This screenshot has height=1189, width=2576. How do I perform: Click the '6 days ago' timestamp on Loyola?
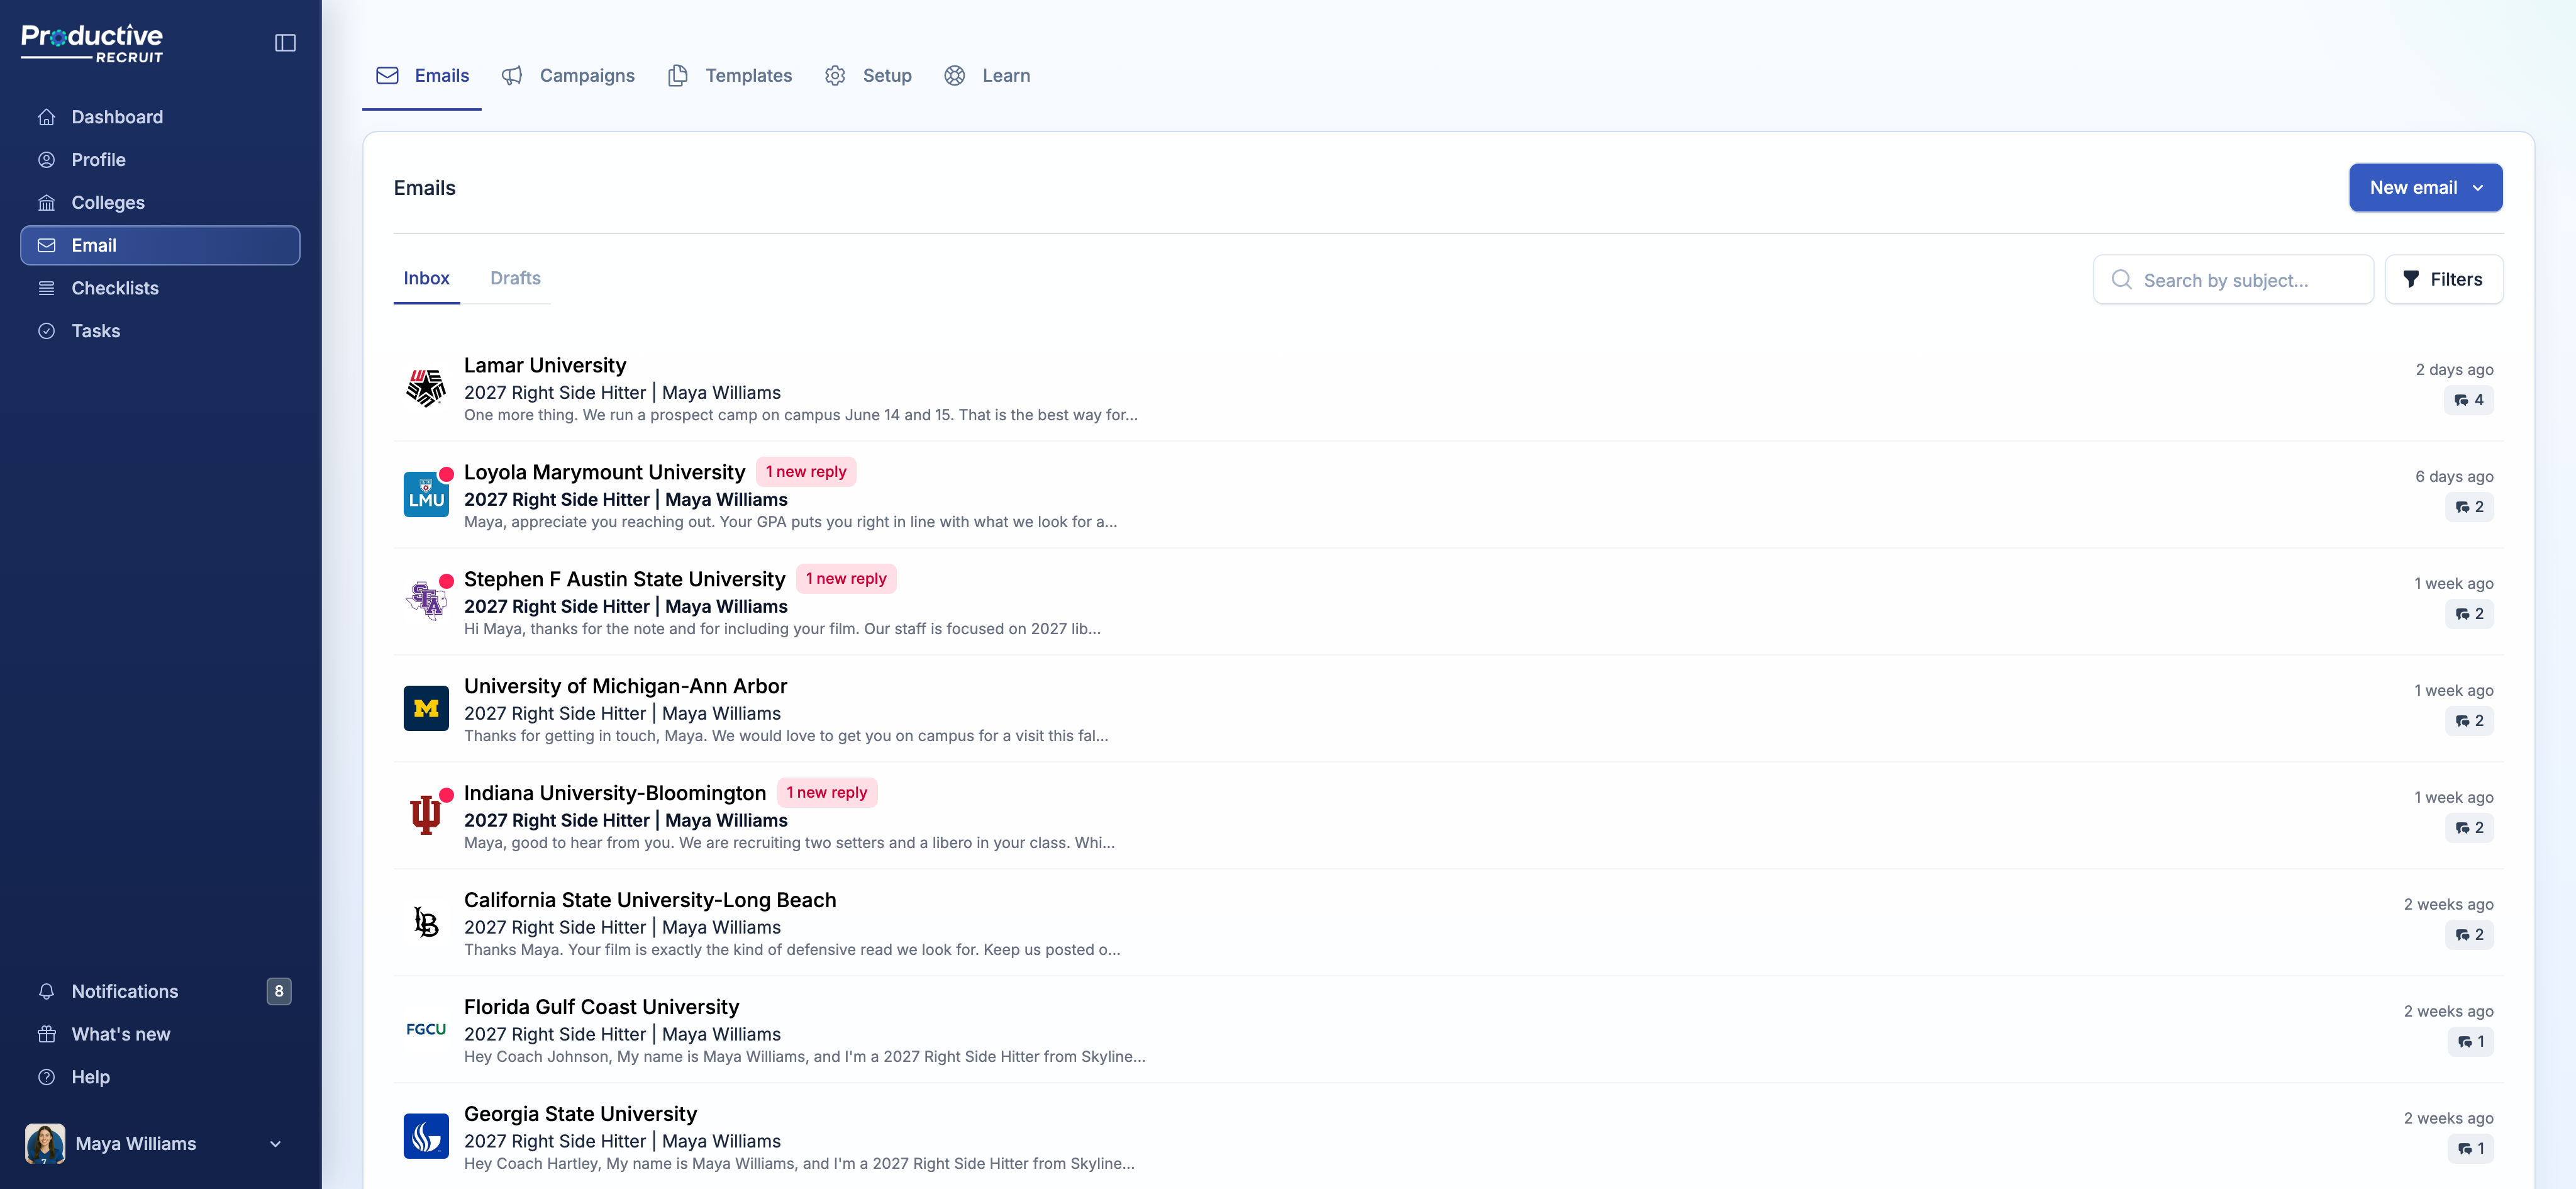(x=2454, y=477)
